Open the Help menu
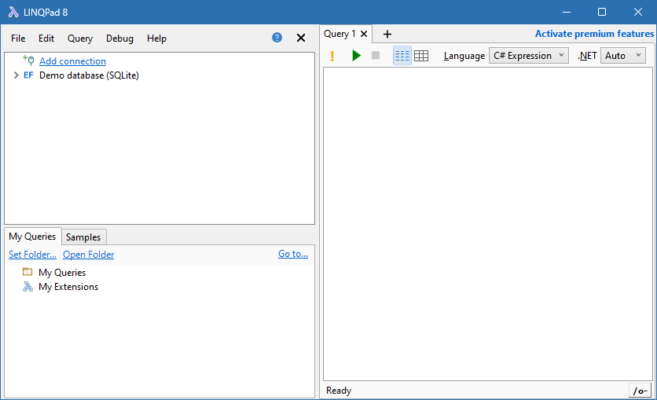 coord(156,39)
